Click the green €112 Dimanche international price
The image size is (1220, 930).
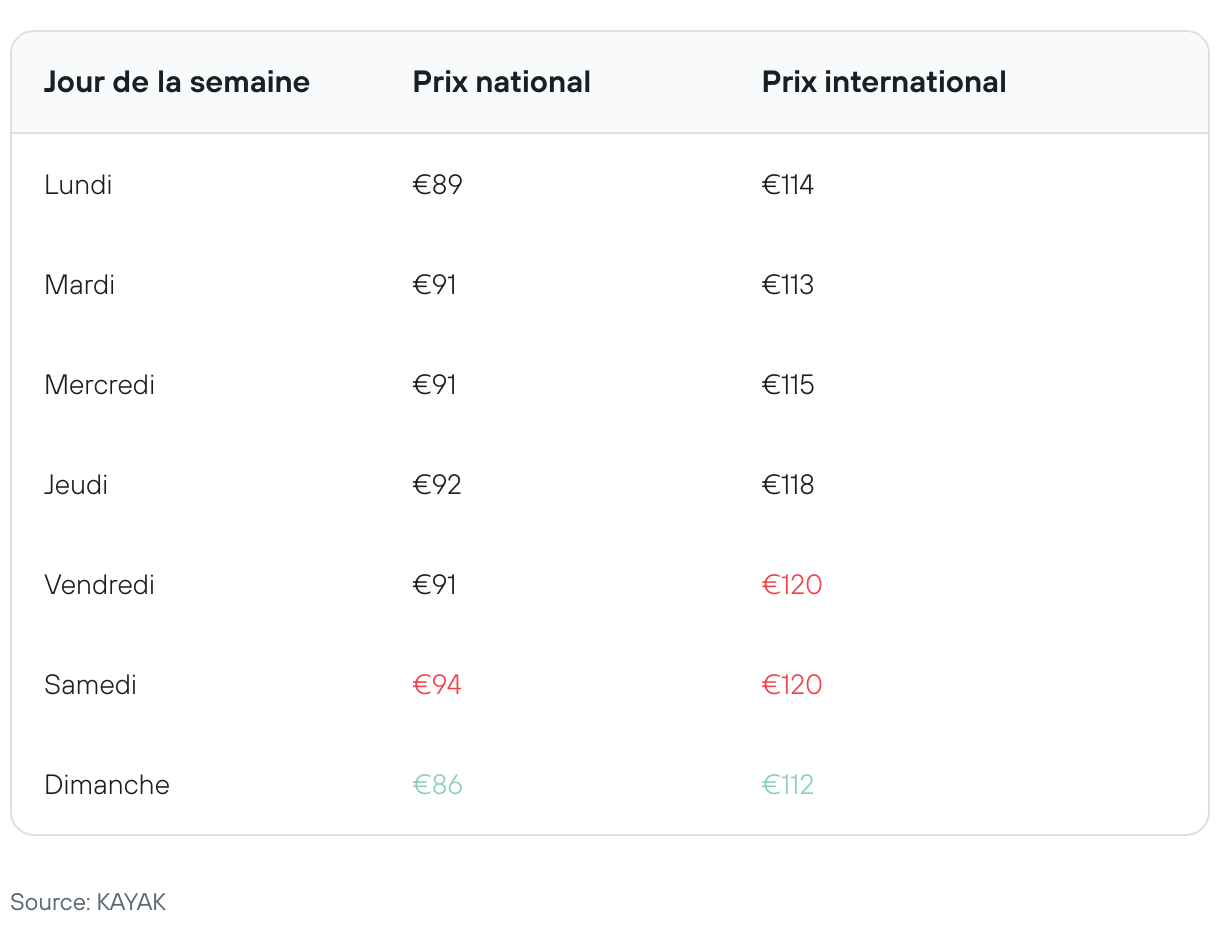pyautogui.click(x=788, y=785)
